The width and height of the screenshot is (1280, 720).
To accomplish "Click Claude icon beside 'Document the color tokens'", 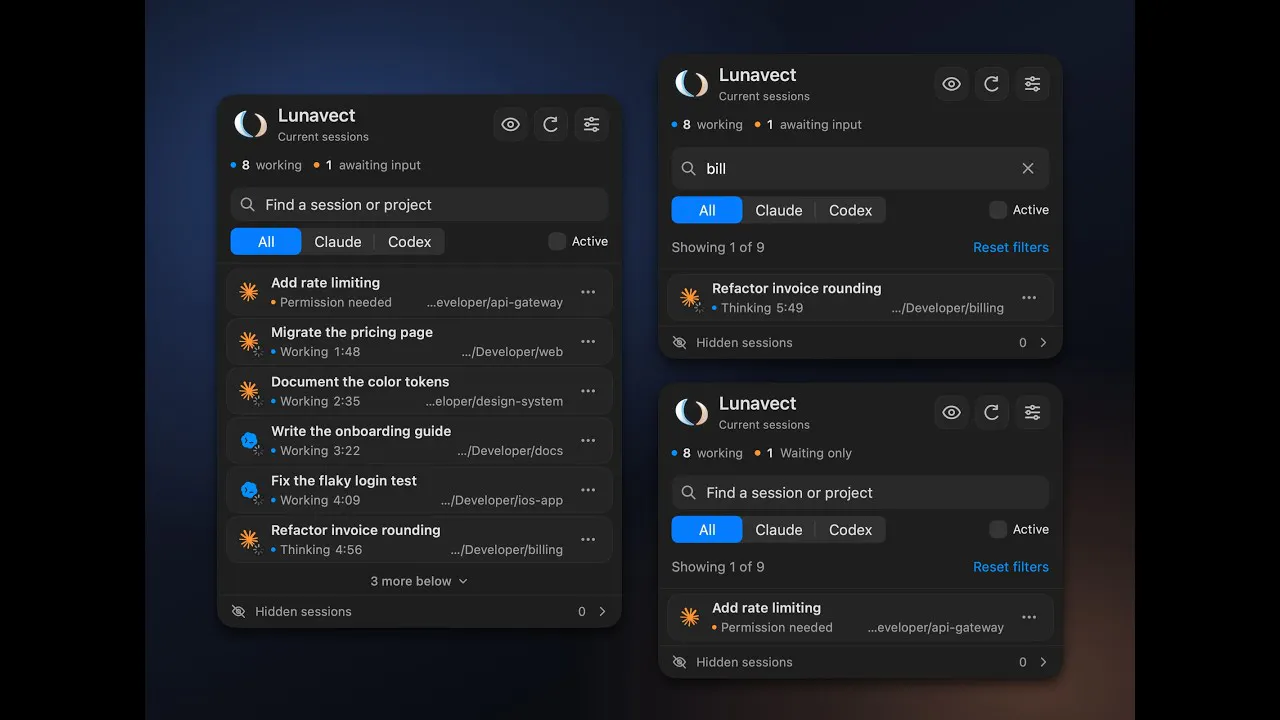I will pos(249,391).
